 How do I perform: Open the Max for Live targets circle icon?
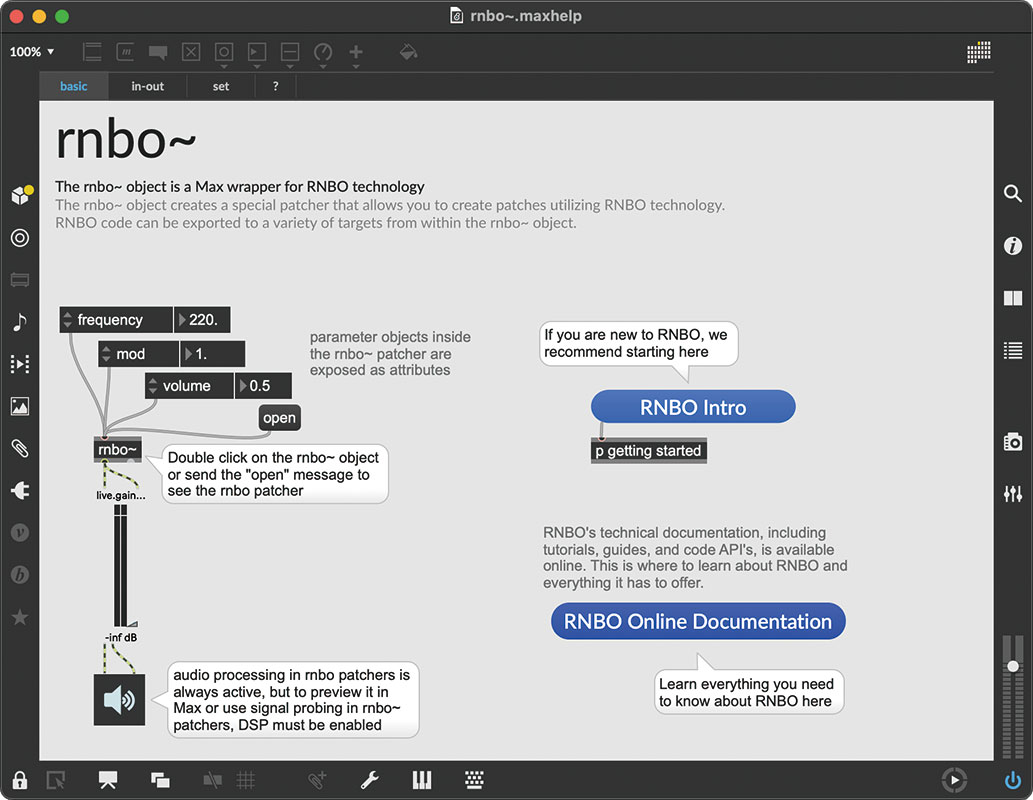click(x=20, y=238)
